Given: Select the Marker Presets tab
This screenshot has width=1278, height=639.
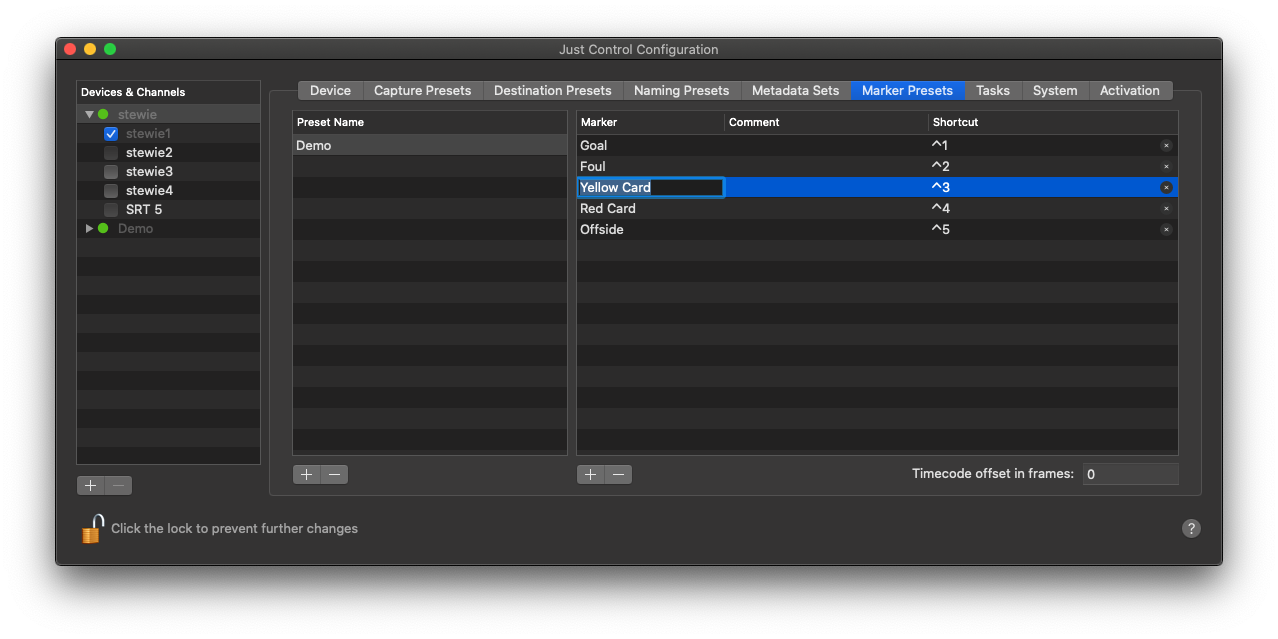Looking at the screenshot, I should point(907,90).
